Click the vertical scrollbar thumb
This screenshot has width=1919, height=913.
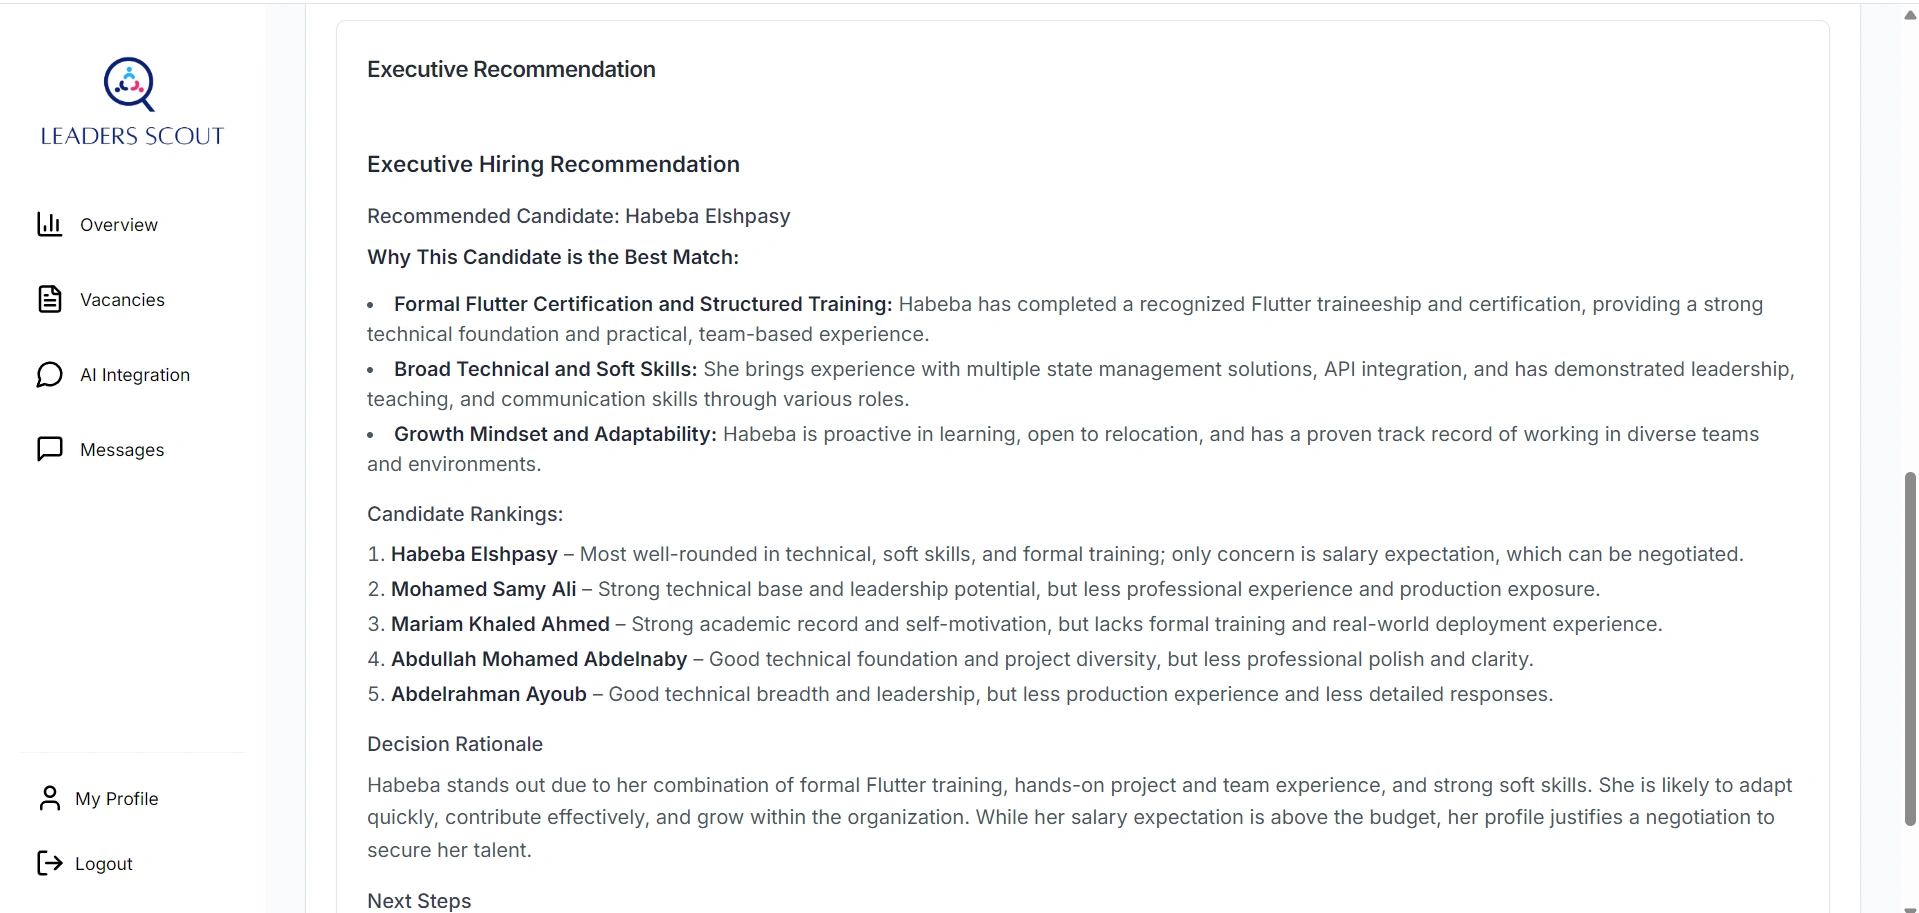point(1910,650)
